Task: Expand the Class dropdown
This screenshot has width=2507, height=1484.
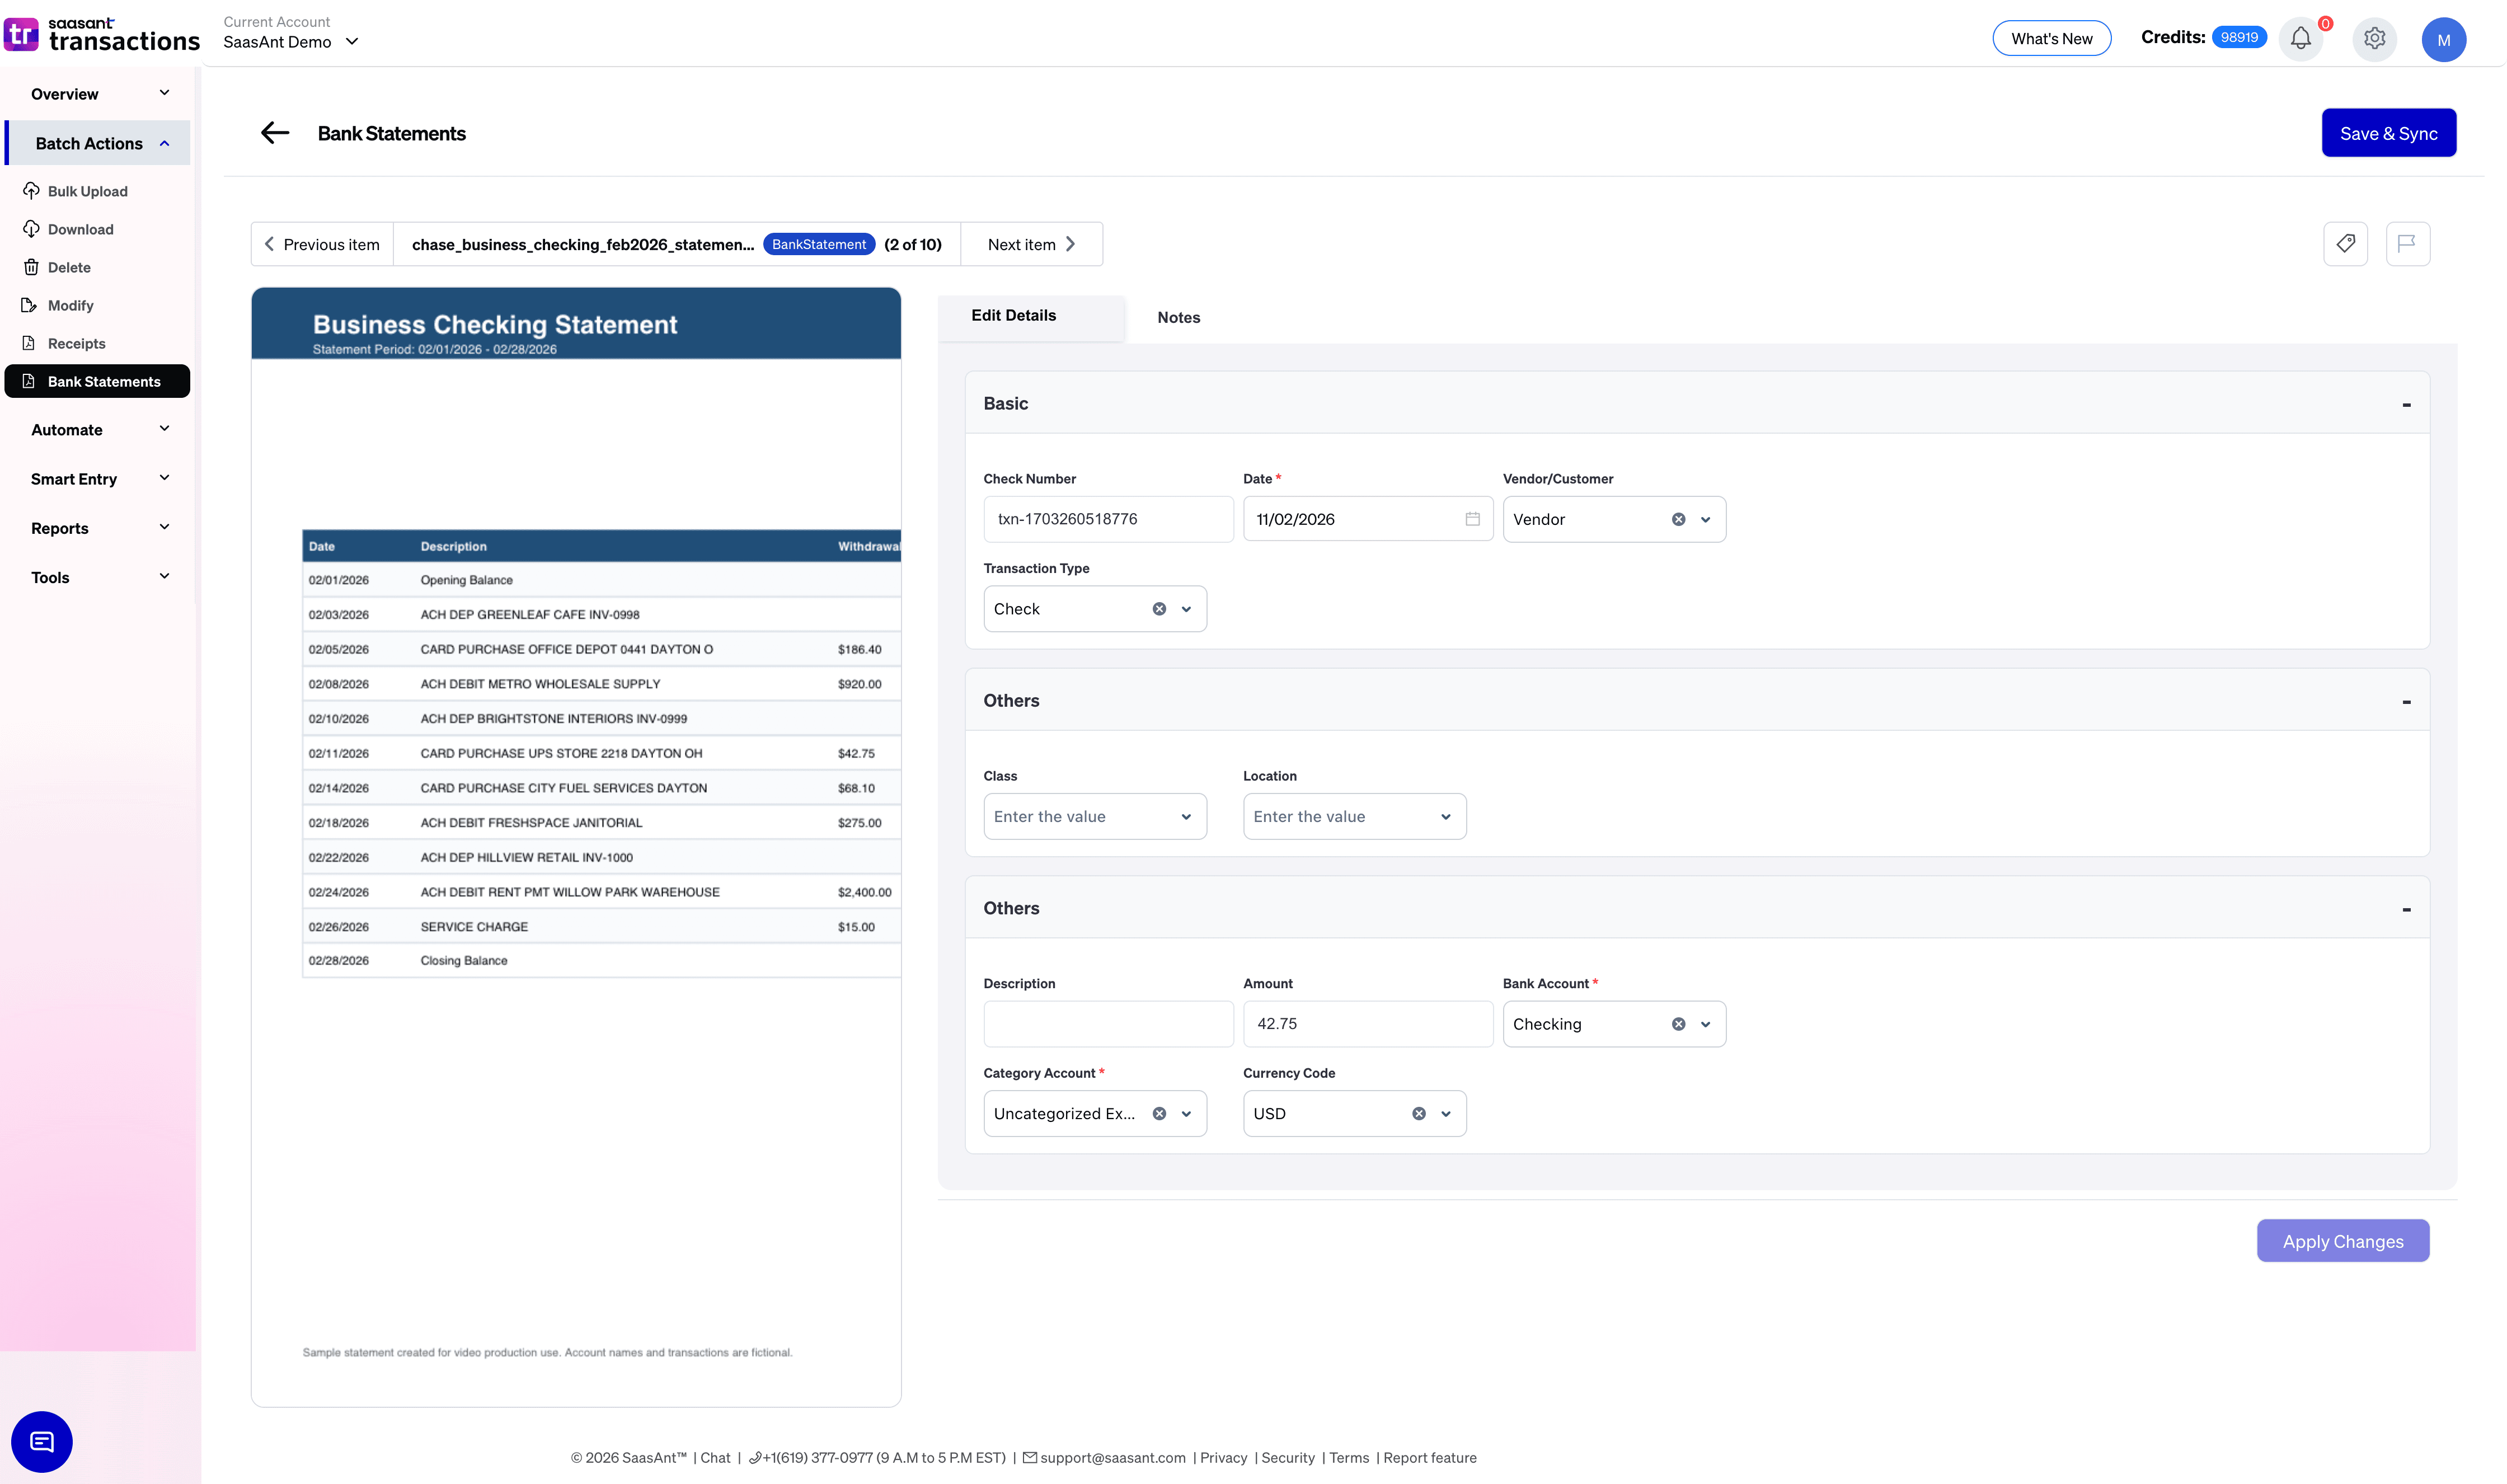Action: [1186, 817]
